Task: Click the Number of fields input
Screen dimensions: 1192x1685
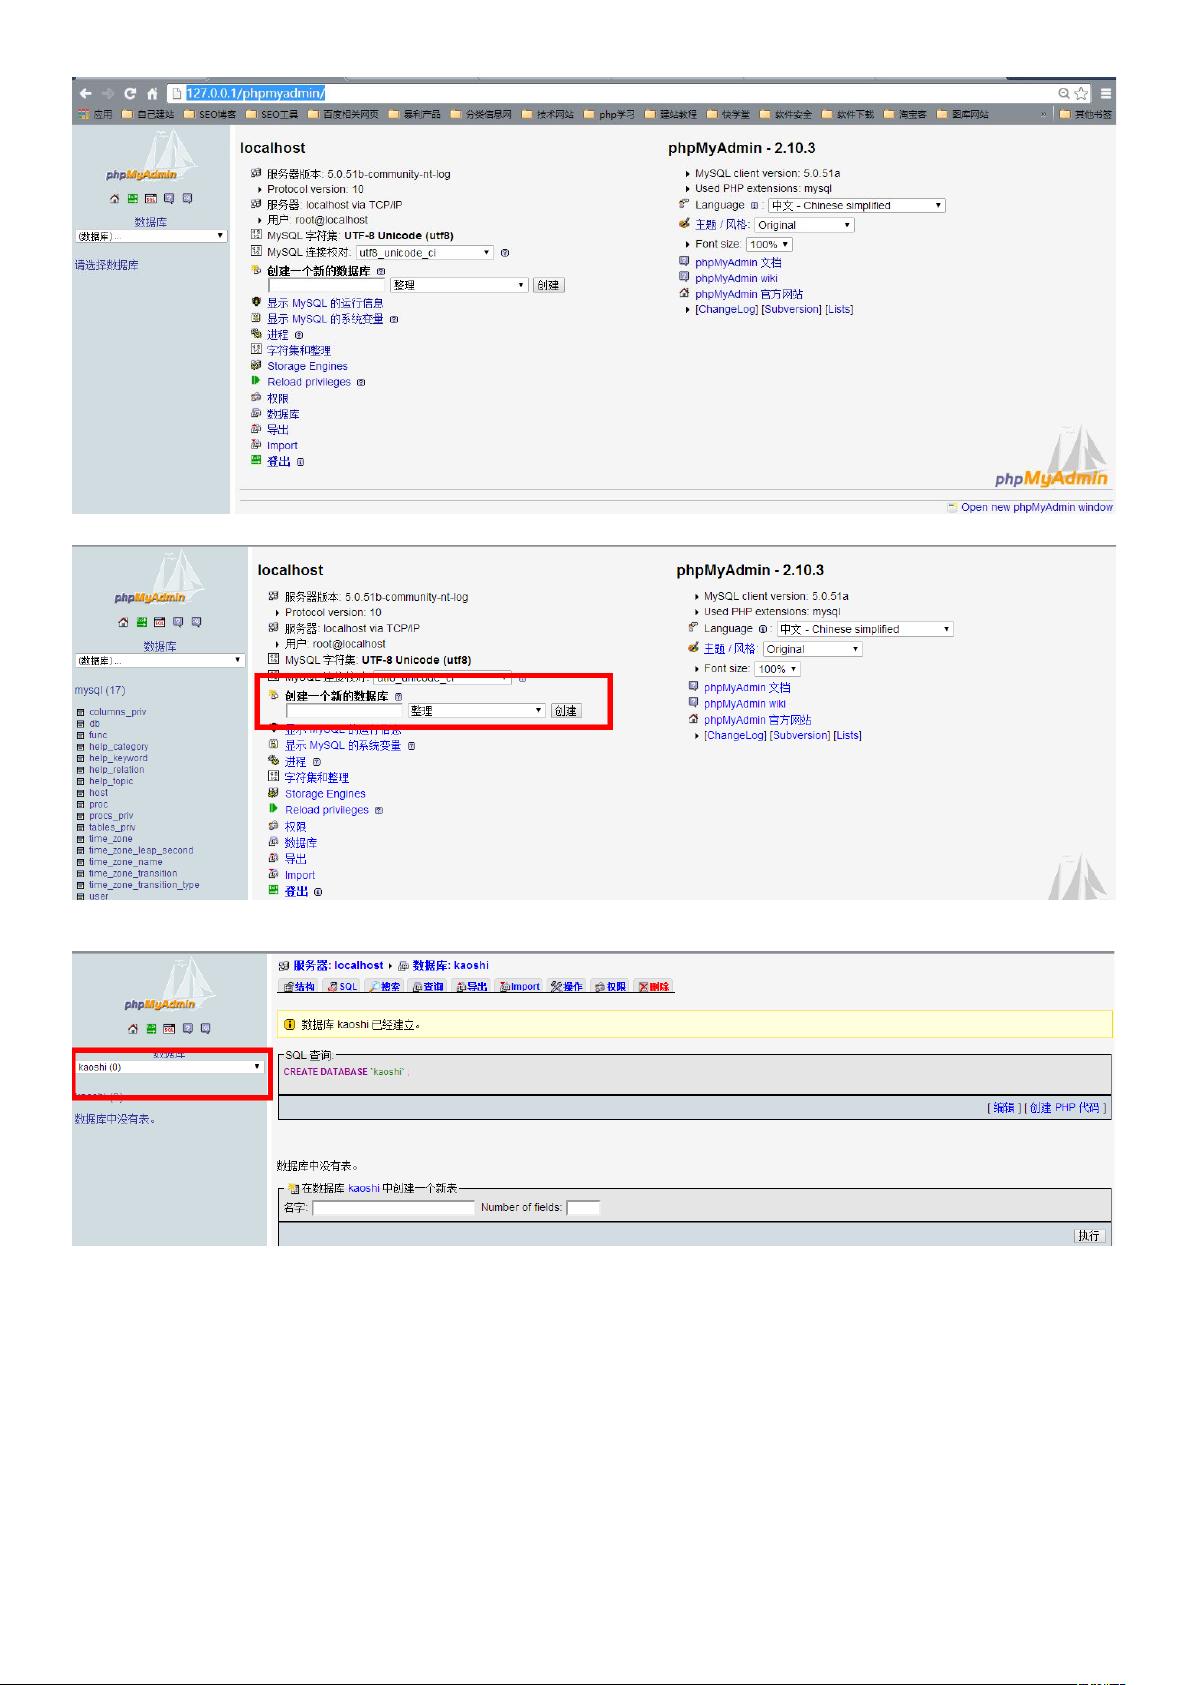Action: [x=583, y=1208]
